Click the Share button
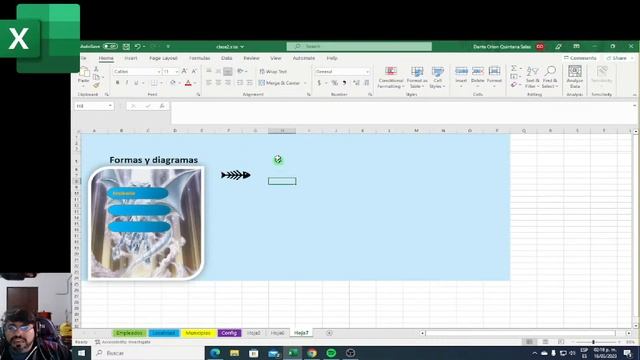 (617, 58)
